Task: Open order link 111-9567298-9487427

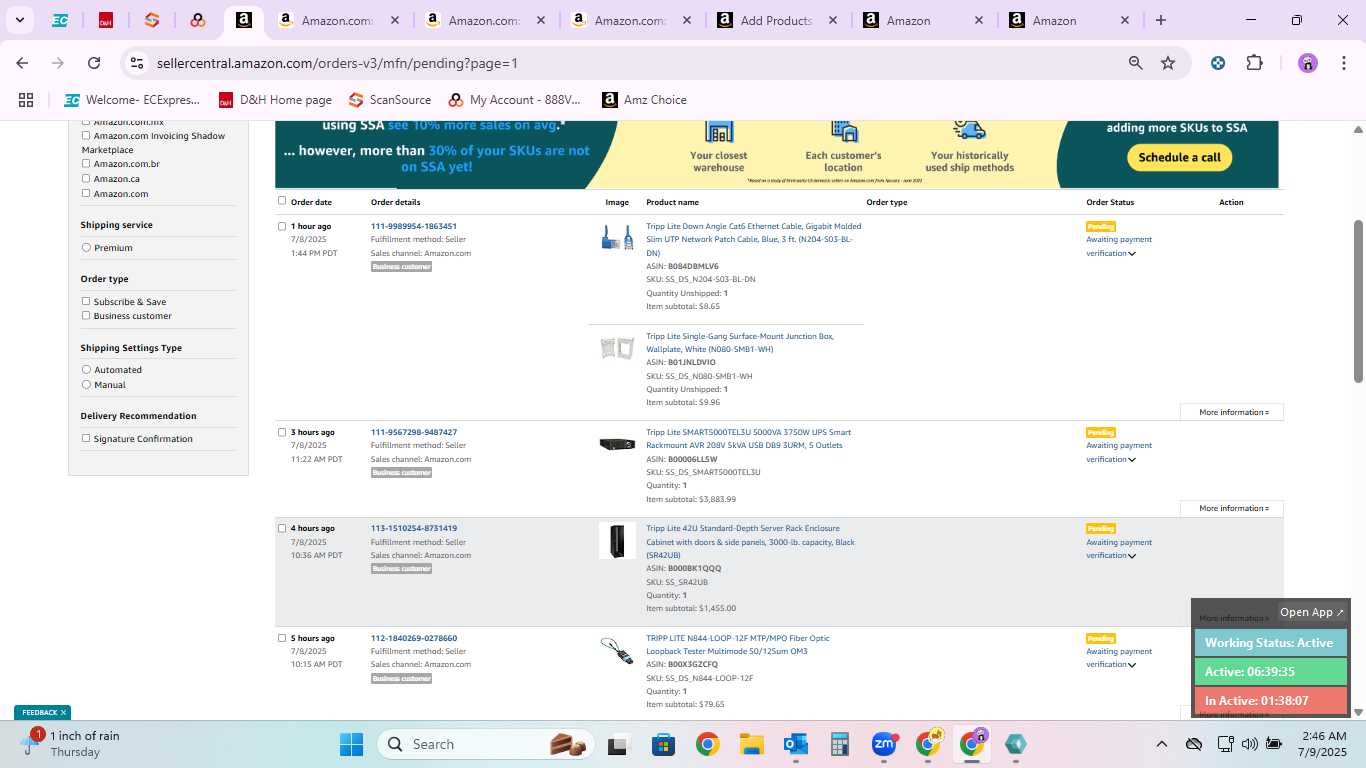Action: coord(414,432)
